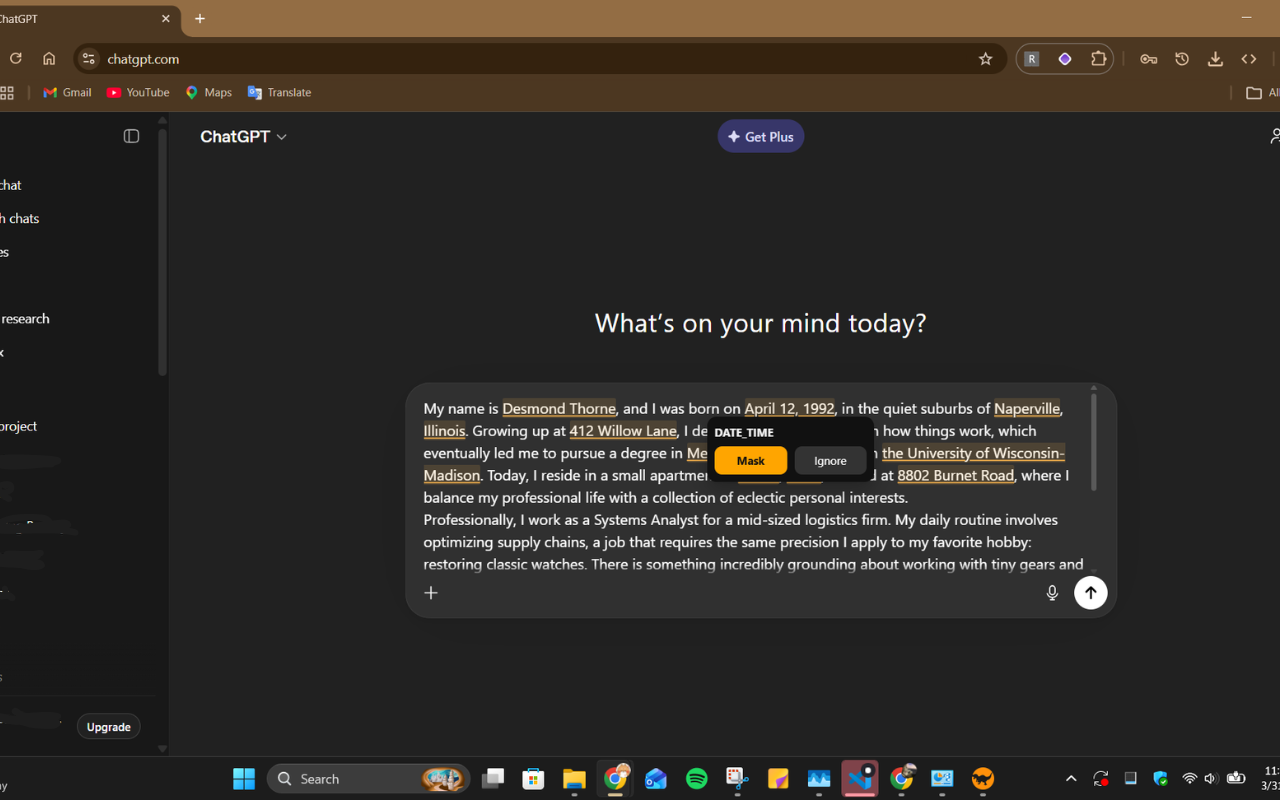Open the Extensions puzzle-piece menu
1280x800 pixels.
pyautogui.click(x=1098, y=59)
